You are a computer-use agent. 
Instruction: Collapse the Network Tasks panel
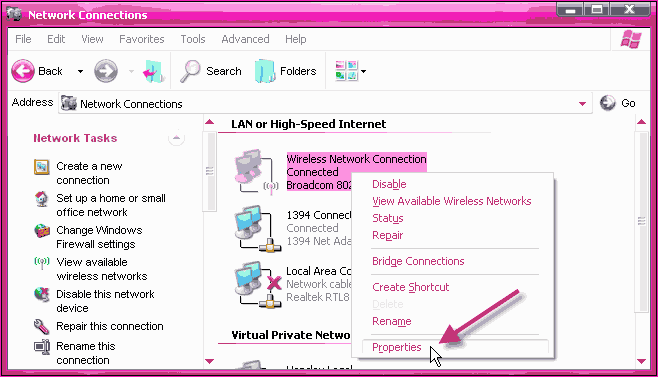pyautogui.click(x=176, y=138)
